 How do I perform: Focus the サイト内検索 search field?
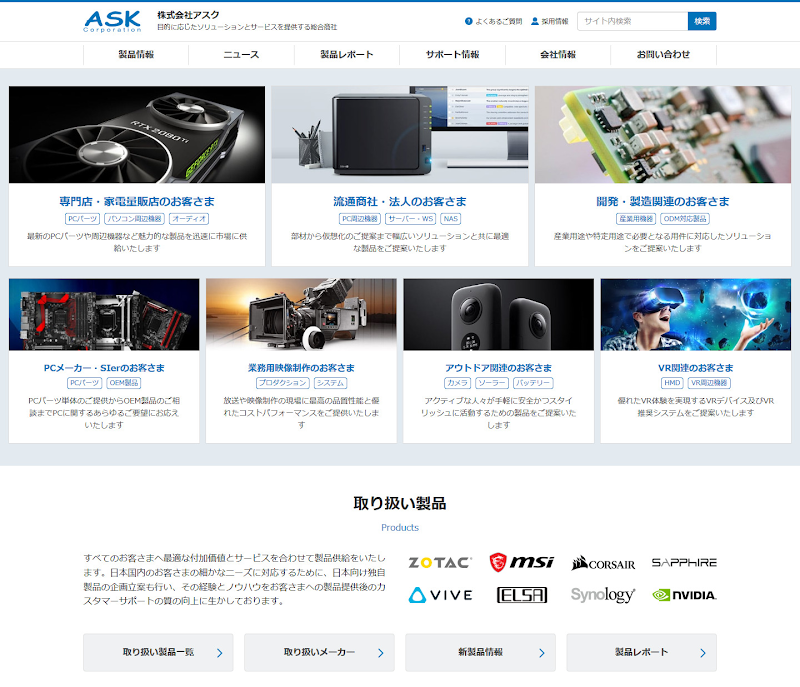coord(633,21)
